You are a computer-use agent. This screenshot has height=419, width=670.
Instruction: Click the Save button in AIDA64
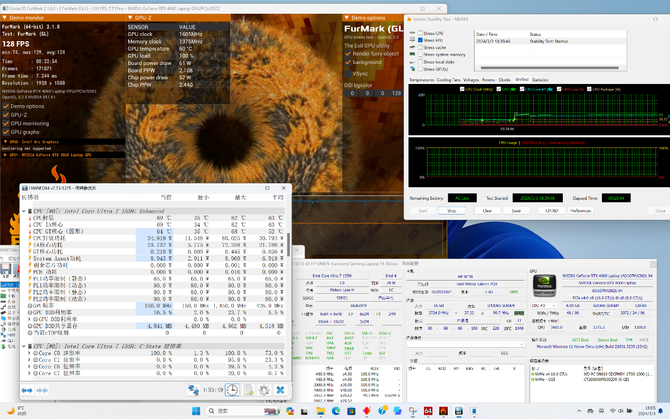coord(516,211)
